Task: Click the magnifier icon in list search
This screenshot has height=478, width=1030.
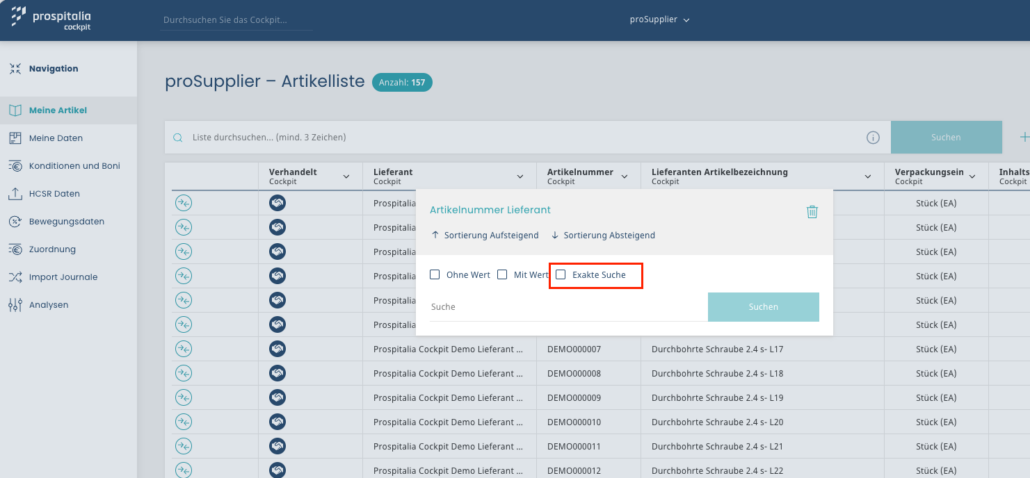Action: (177, 138)
